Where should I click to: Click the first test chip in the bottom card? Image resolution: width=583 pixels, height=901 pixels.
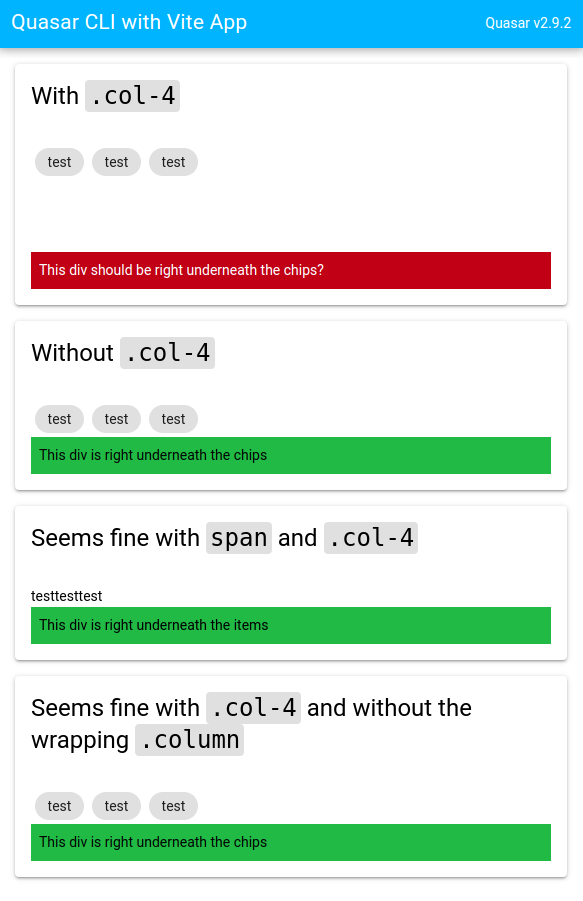pos(59,806)
